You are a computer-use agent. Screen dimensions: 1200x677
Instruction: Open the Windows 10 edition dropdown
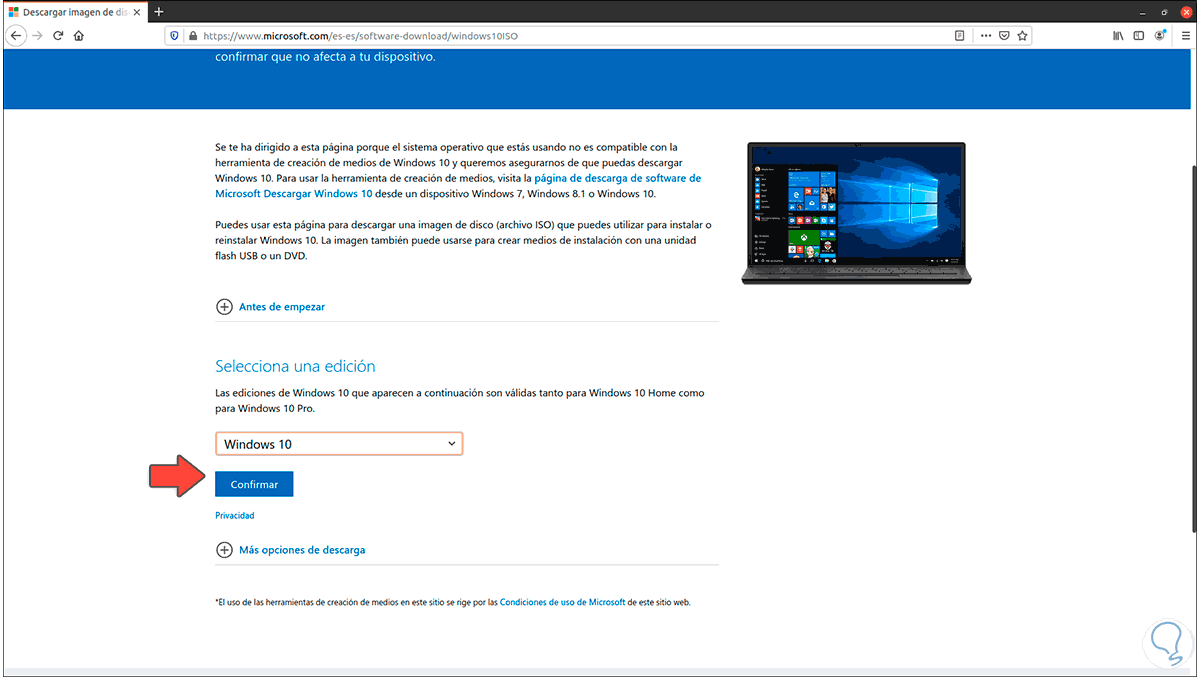coord(338,443)
